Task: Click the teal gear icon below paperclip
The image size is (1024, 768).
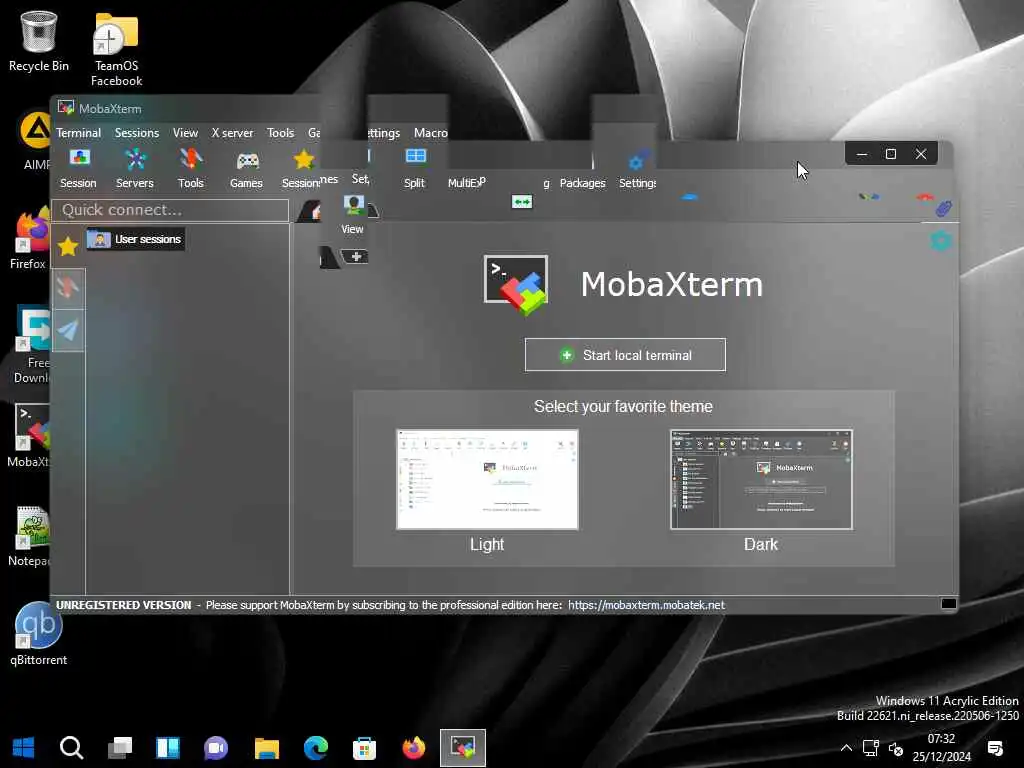Action: pos(940,241)
